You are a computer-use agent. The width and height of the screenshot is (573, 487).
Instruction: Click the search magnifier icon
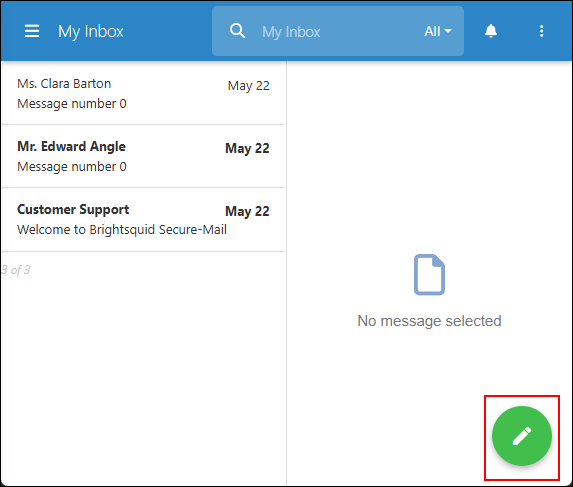coord(237,31)
